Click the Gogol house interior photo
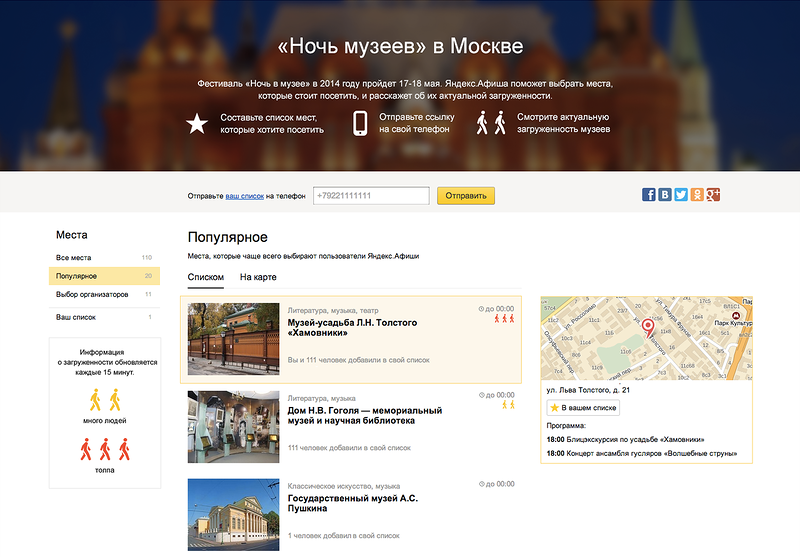Image resolution: width=800 pixels, height=557 pixels. coord(233,427)
